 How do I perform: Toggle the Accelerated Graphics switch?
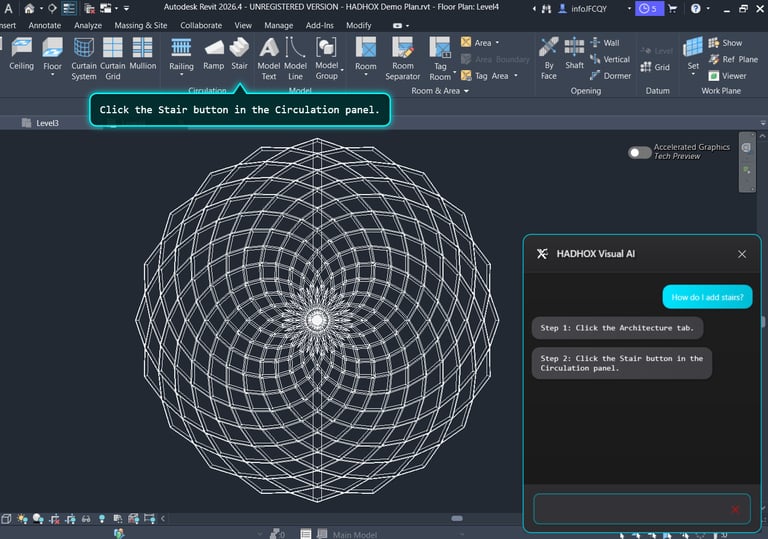tap(639, 152)
